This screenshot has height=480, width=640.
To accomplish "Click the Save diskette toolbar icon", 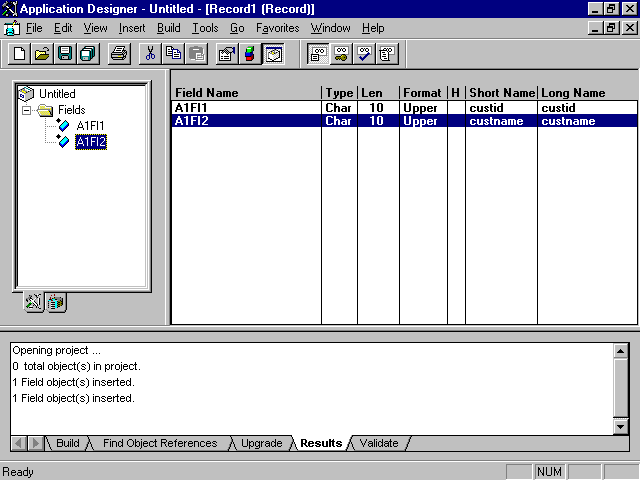I will coord(65,54).
